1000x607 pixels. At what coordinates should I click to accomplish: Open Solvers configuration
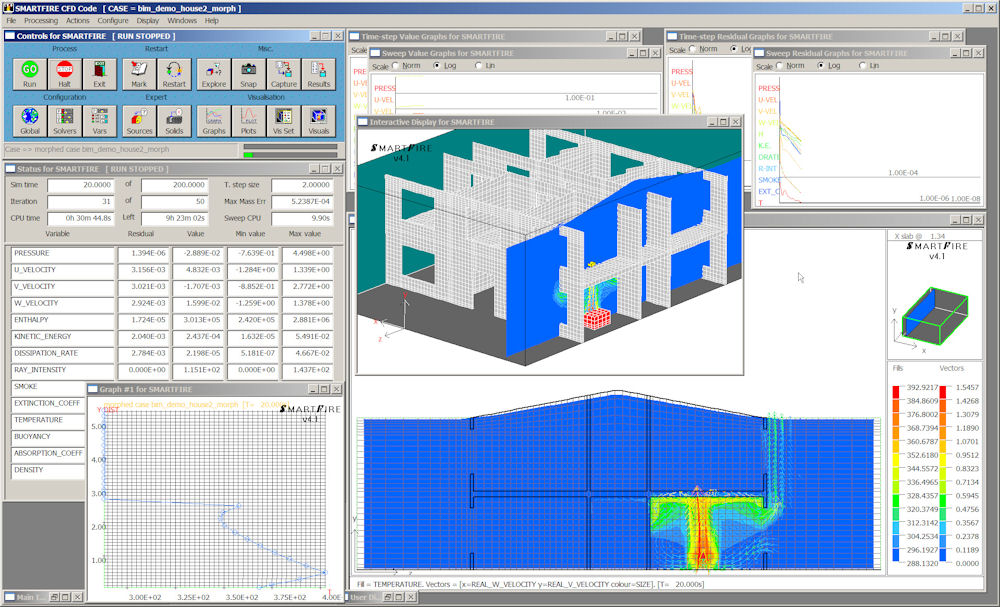pyautogui.click(x=64, y=121)
